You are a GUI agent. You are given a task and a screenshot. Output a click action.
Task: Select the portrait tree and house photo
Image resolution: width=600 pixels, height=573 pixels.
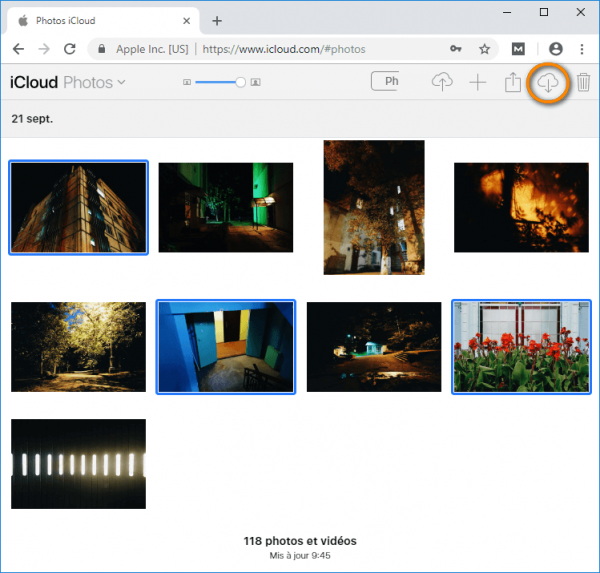[x=374, y=207]
